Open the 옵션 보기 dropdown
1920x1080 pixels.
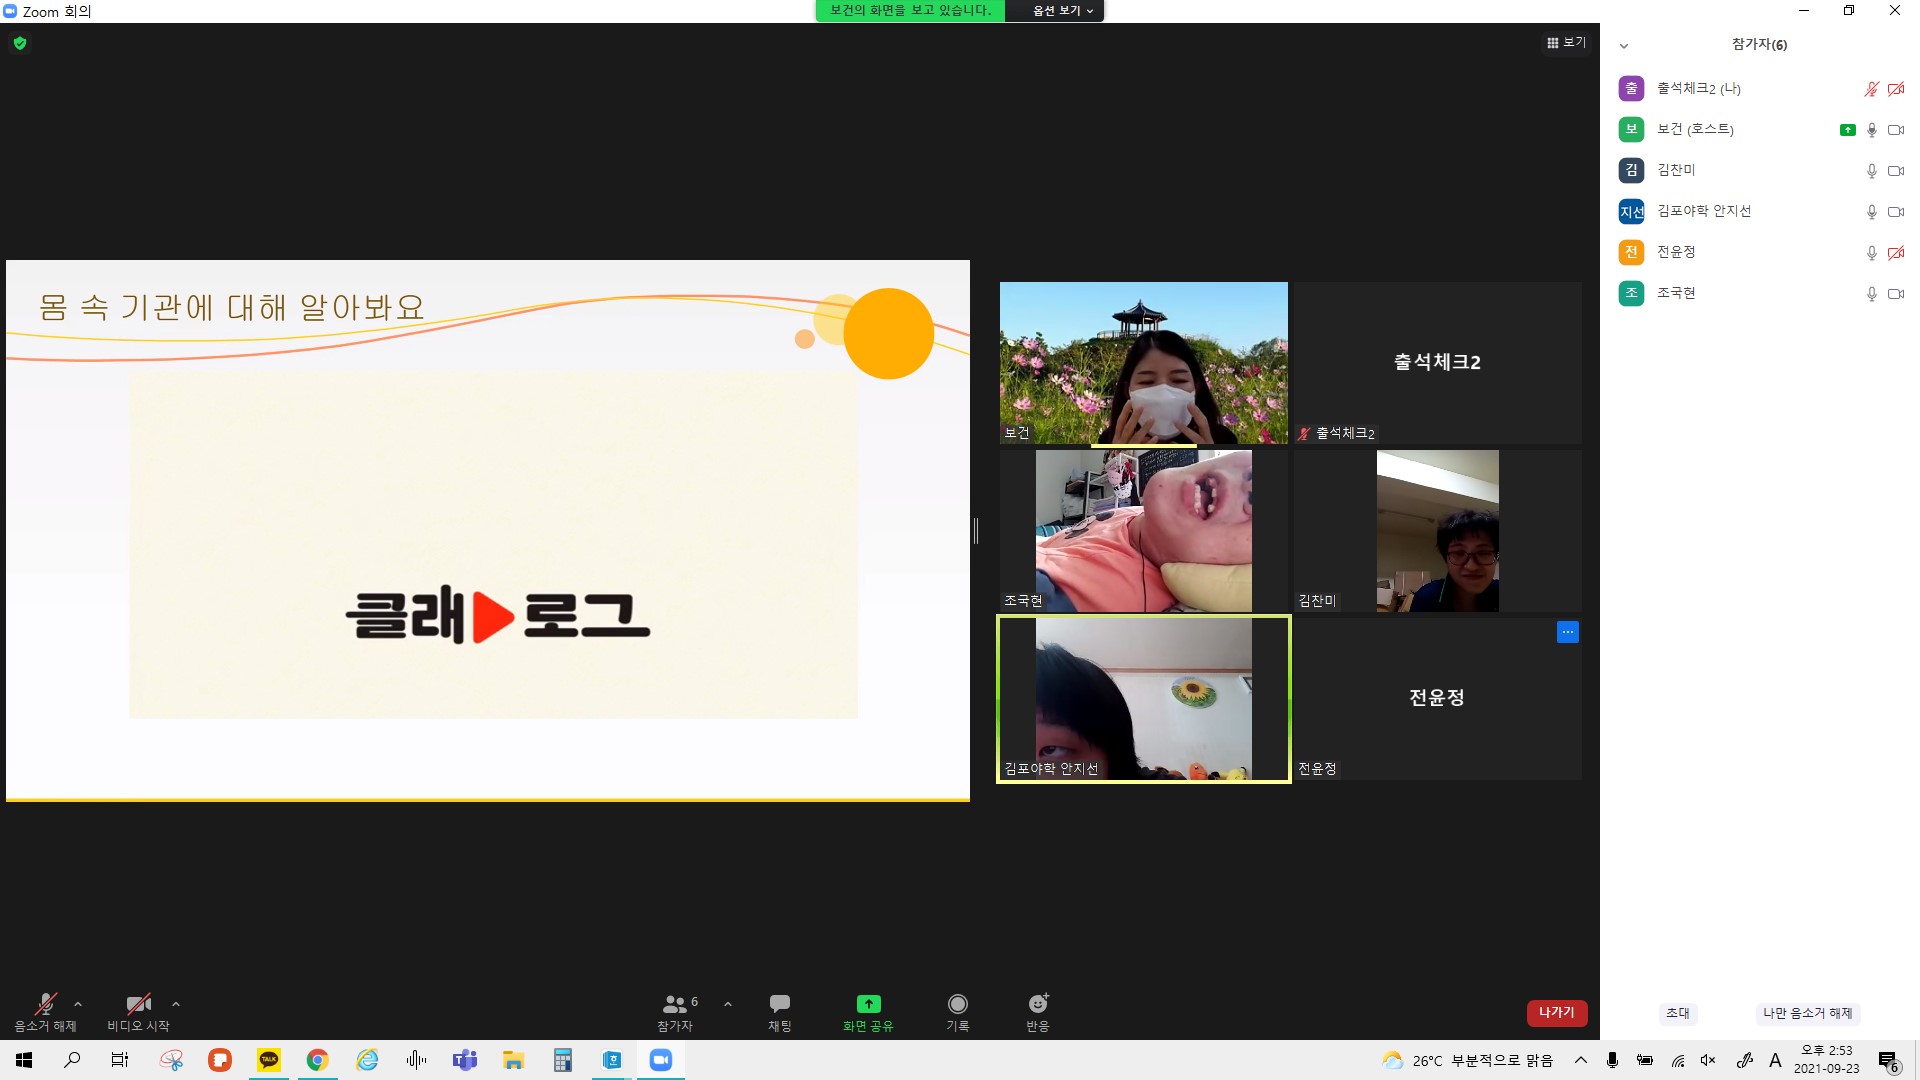point(1062,10)
